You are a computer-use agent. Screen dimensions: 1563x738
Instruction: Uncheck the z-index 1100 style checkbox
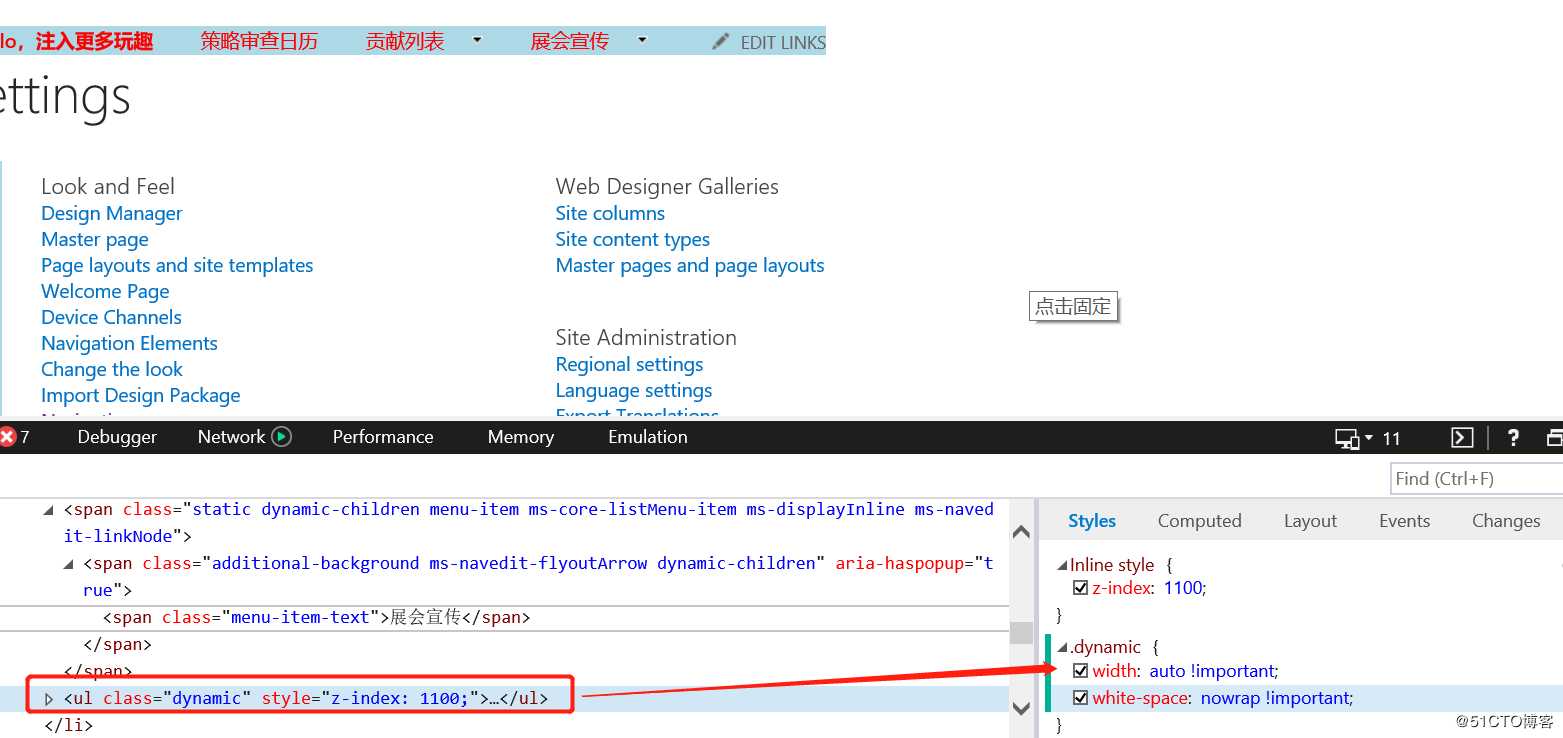coord(1080,588)
